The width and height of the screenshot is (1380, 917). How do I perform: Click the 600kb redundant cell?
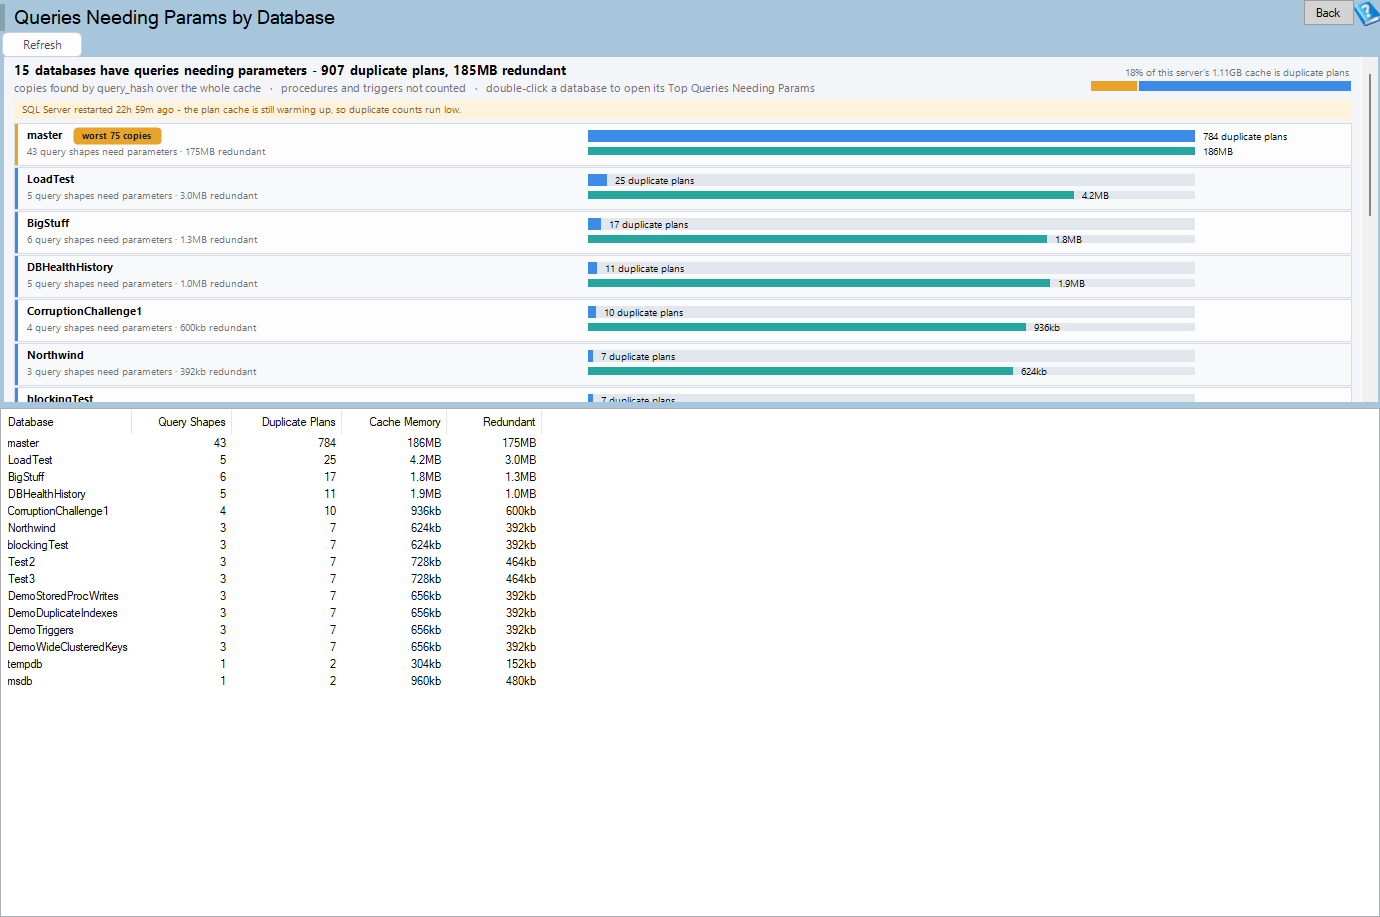[x=521, y=511]
